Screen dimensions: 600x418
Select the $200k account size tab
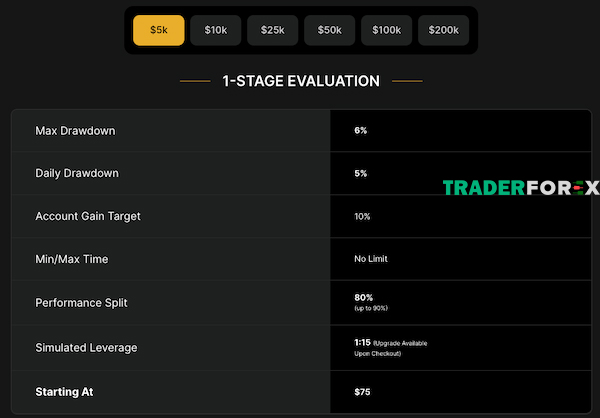tap(443, 31)
